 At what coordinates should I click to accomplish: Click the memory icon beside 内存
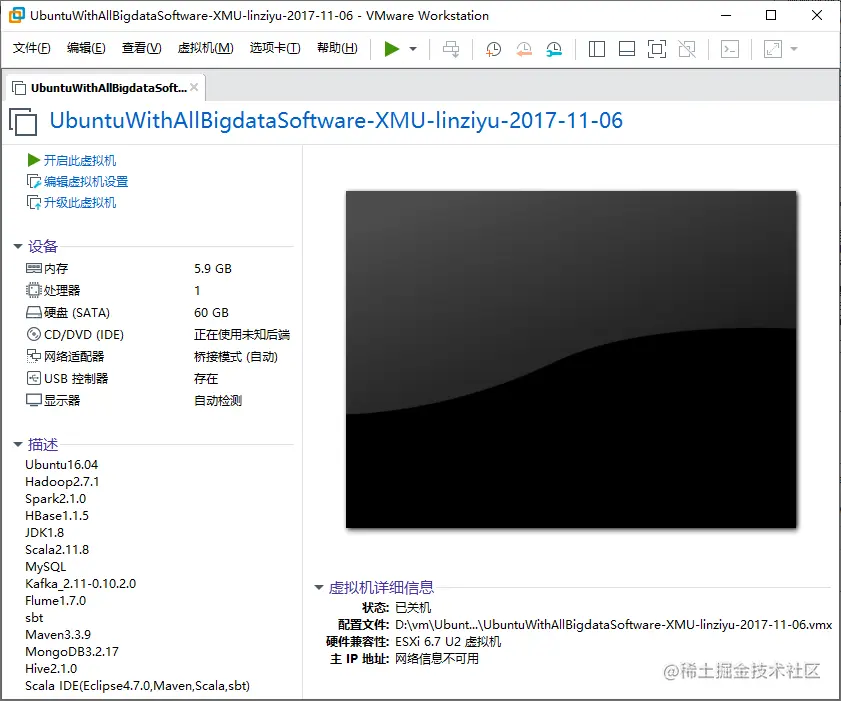[33, 268]
